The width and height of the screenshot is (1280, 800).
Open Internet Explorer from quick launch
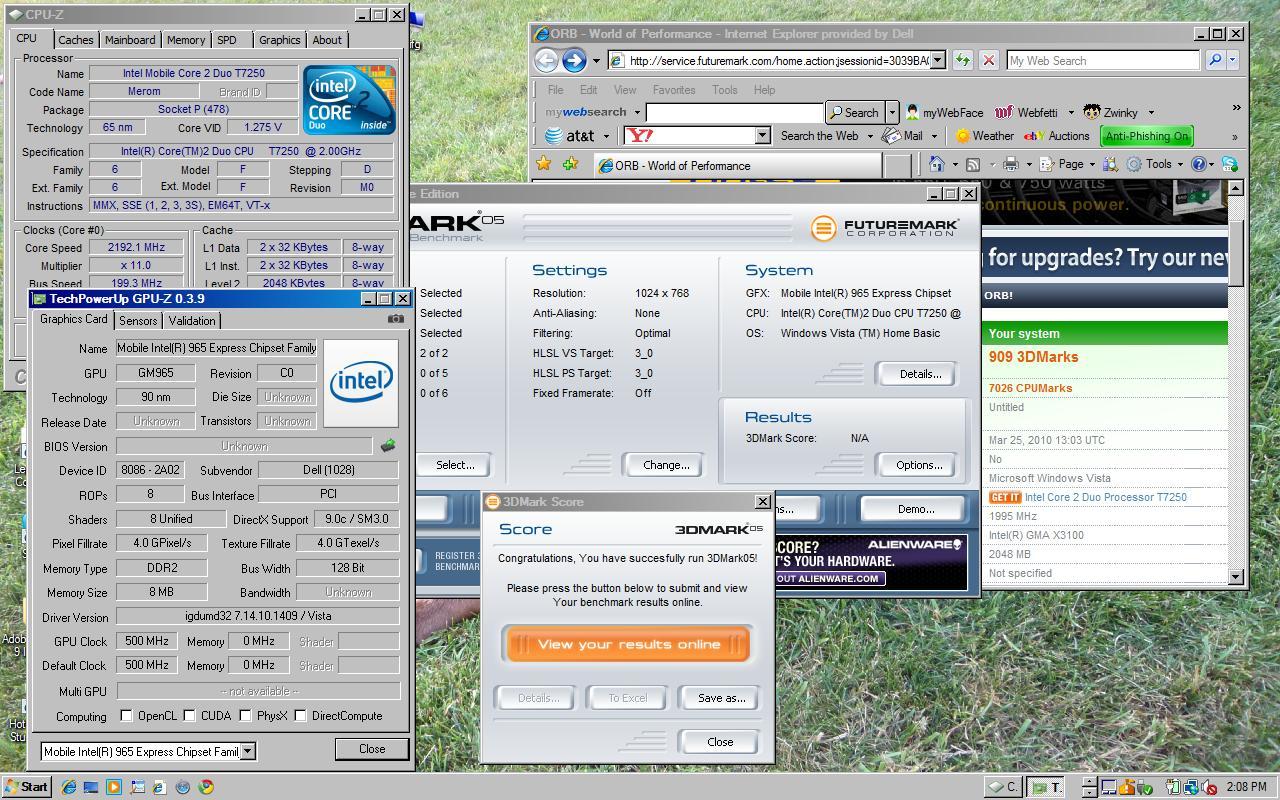click(68, 787)
